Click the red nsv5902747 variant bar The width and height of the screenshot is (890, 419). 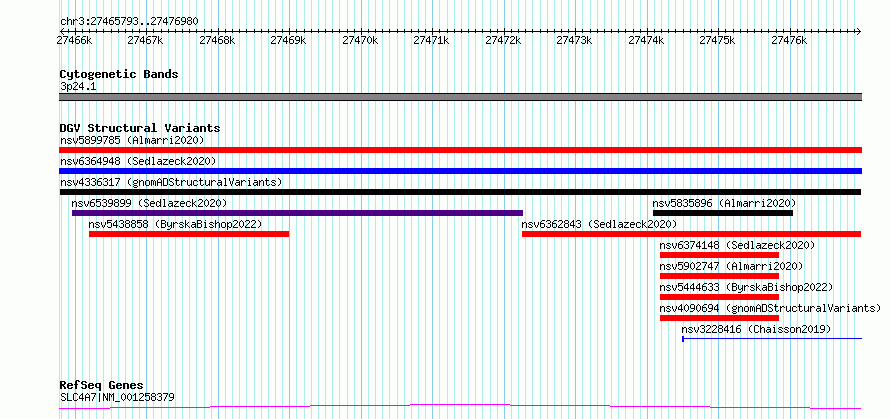[x=719, y=276]
